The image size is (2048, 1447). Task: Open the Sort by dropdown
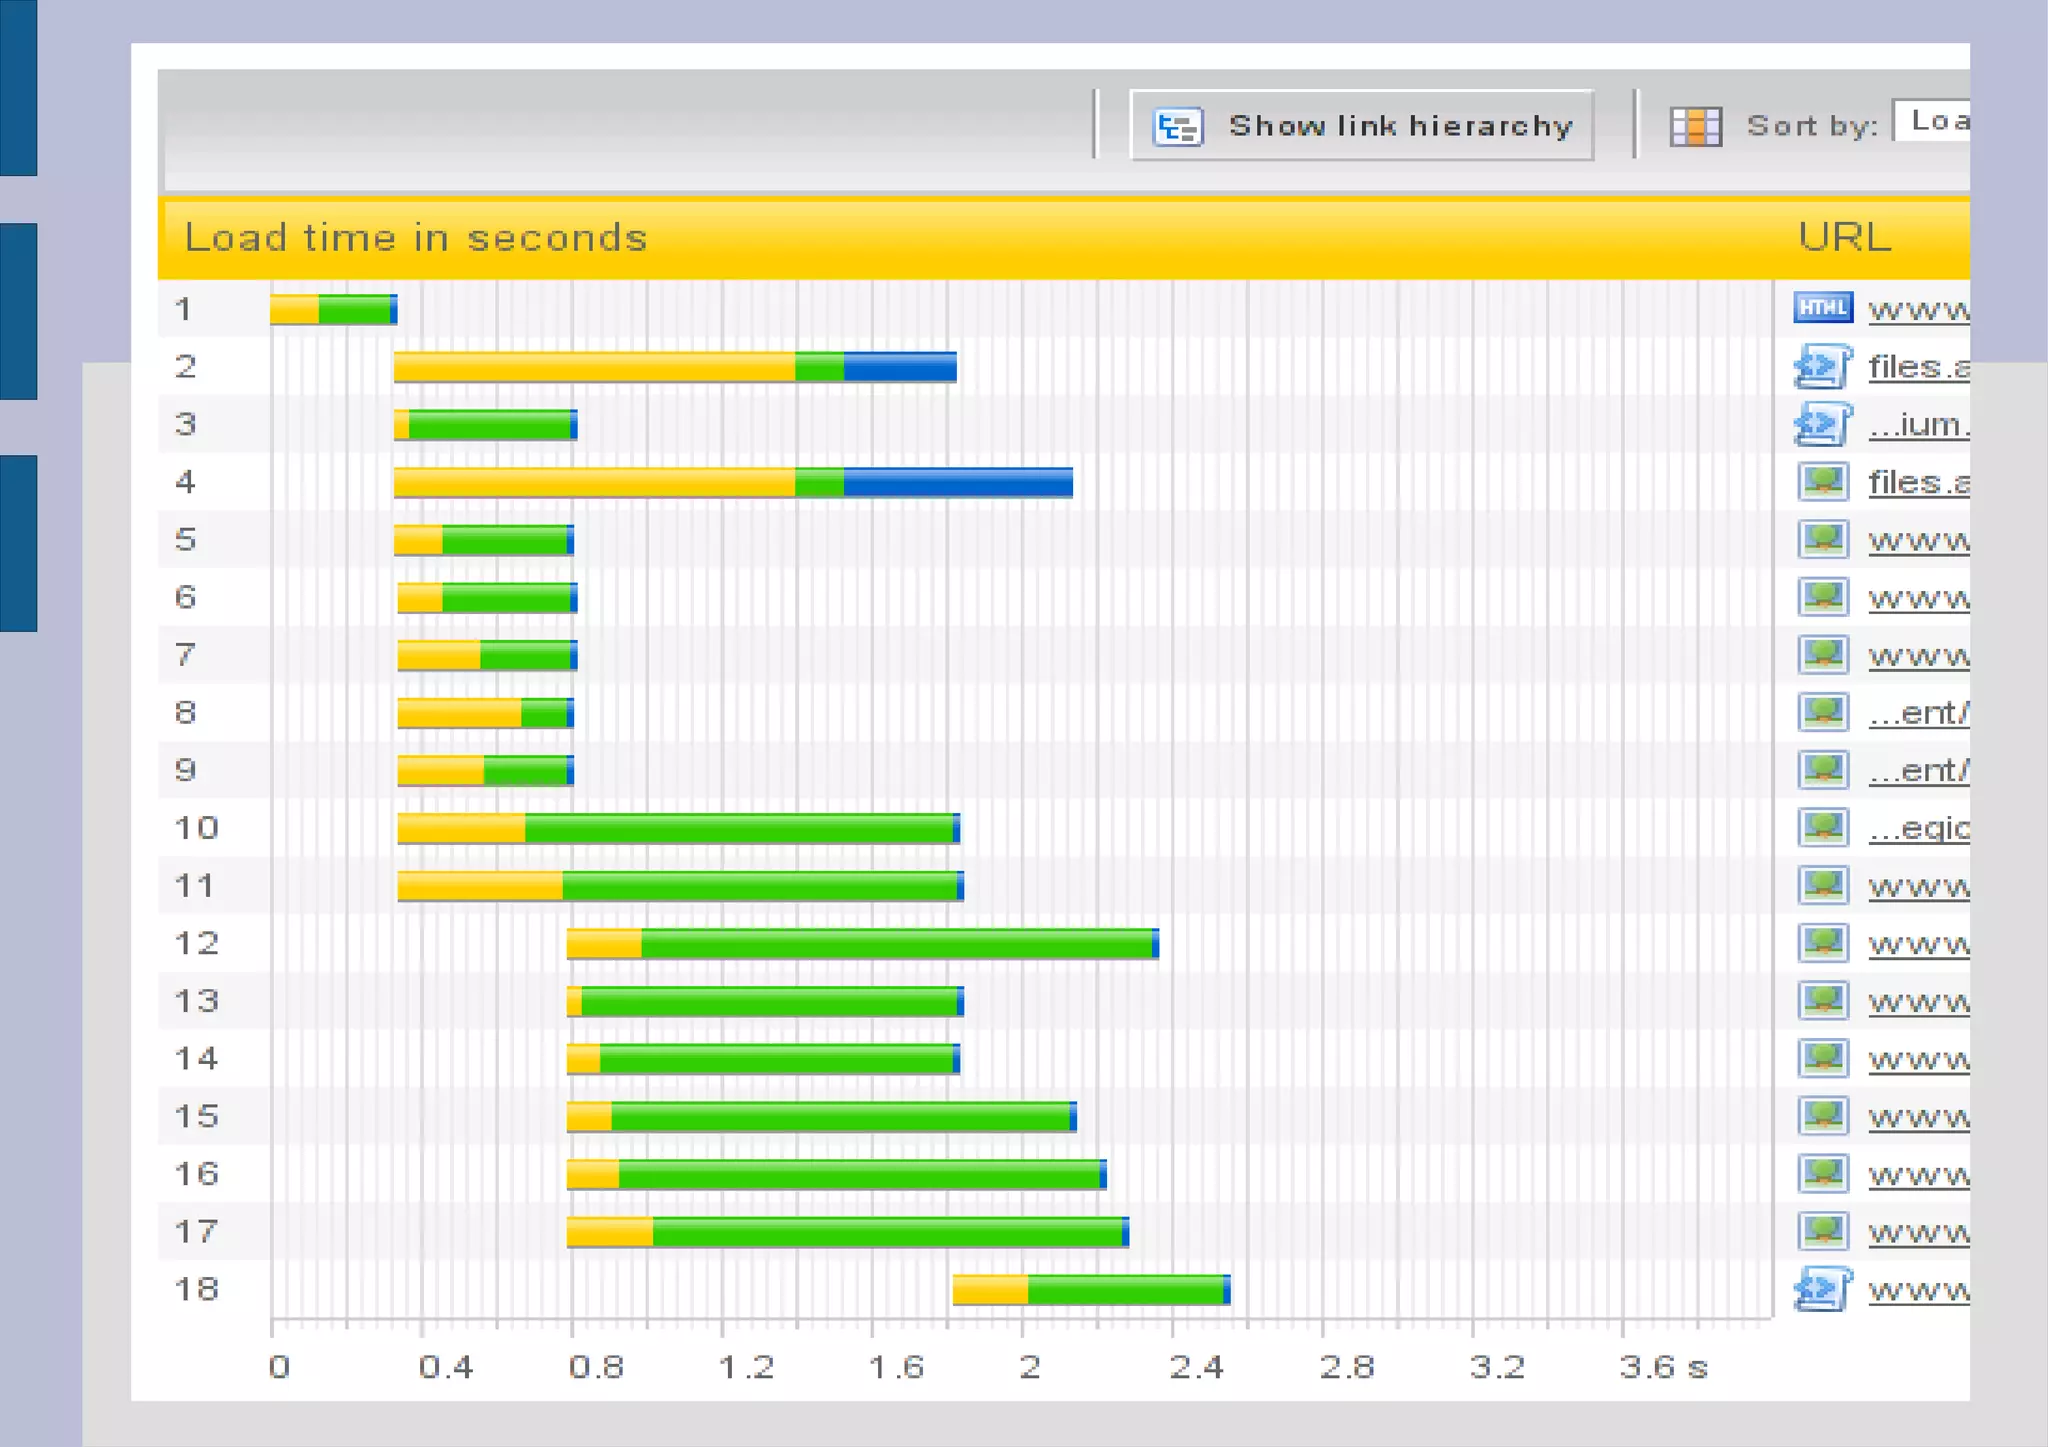coord(1932,122)
